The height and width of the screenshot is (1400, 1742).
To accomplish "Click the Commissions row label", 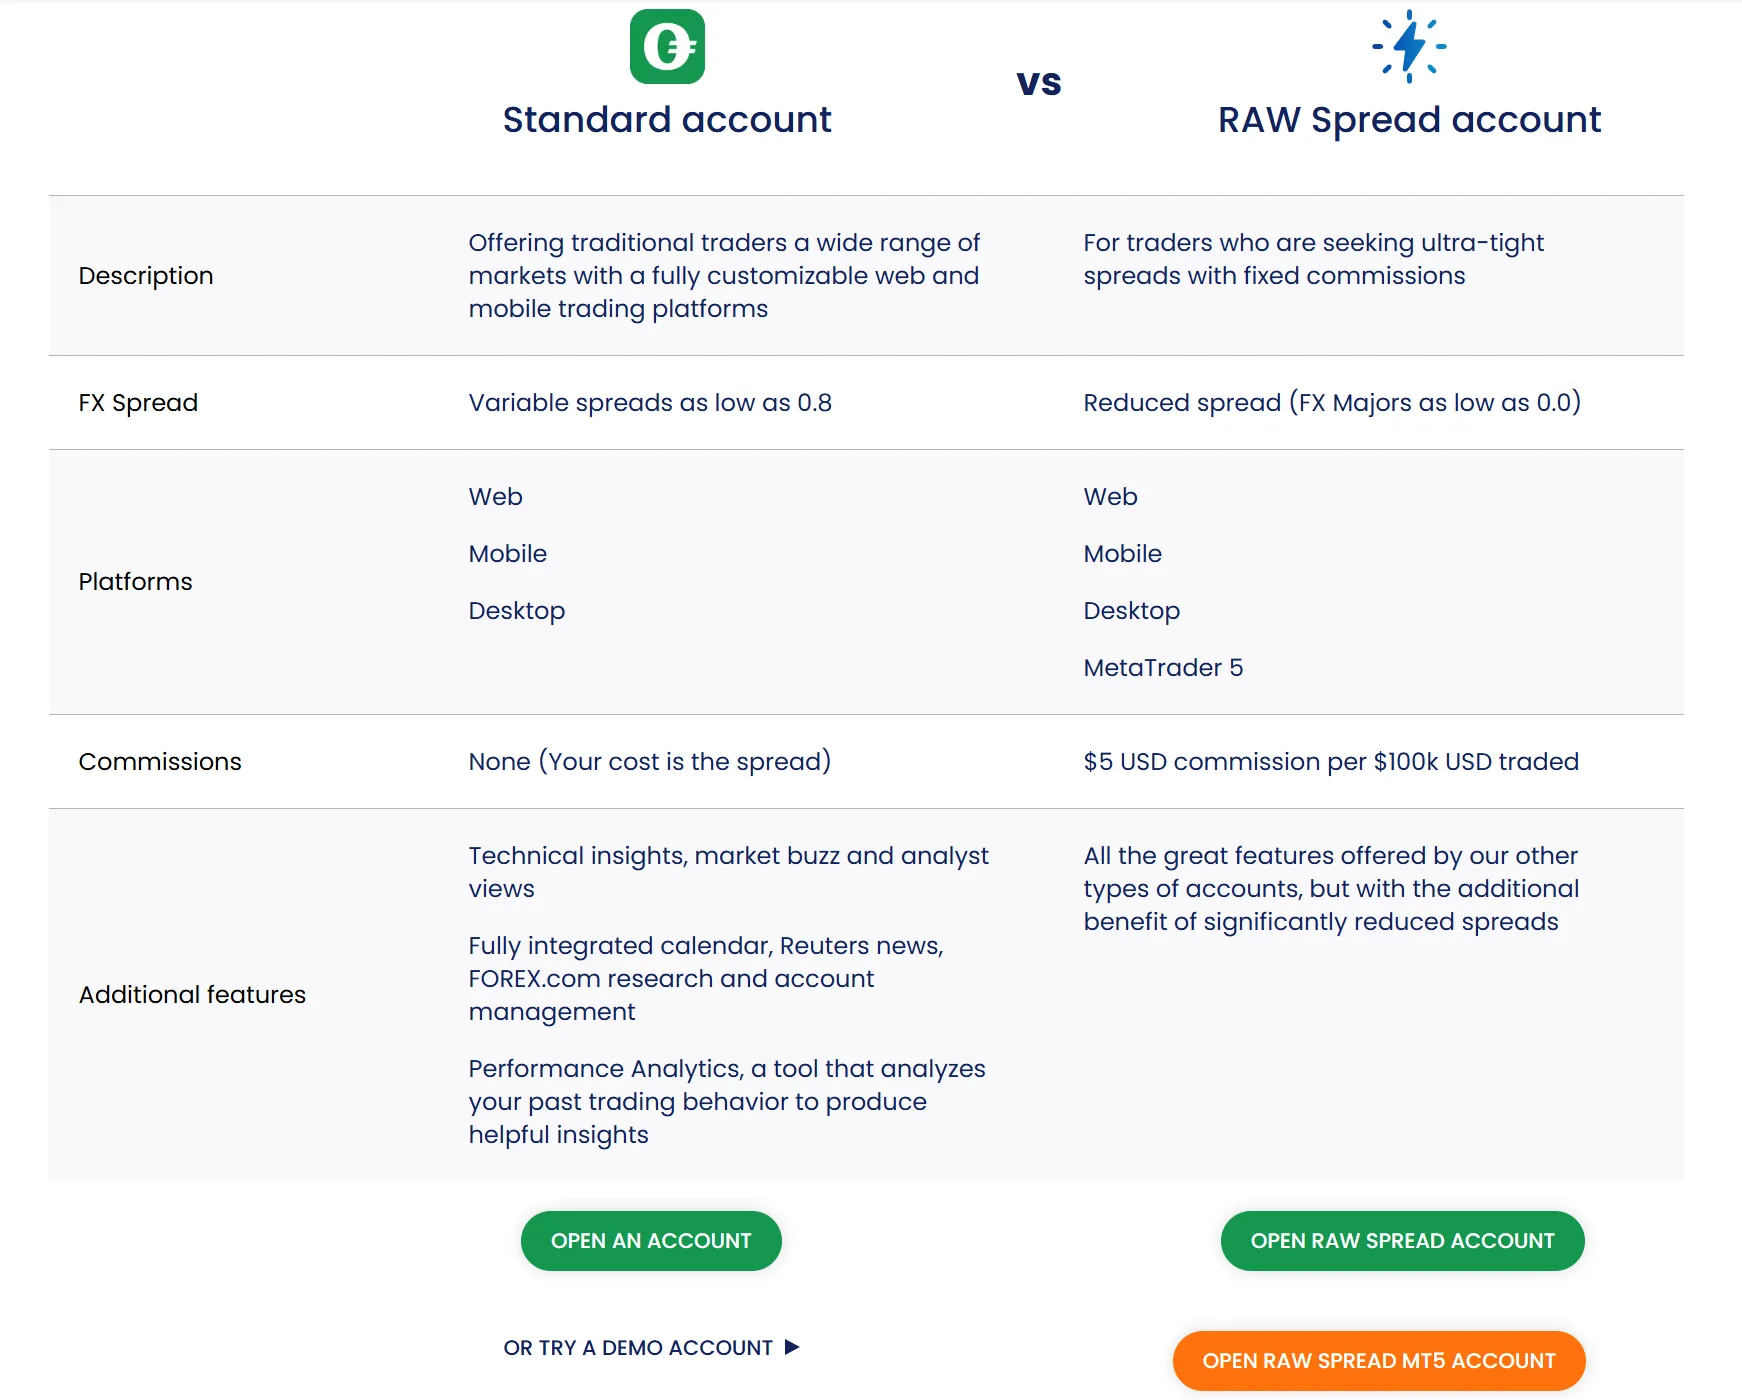I will click(160, 762).
